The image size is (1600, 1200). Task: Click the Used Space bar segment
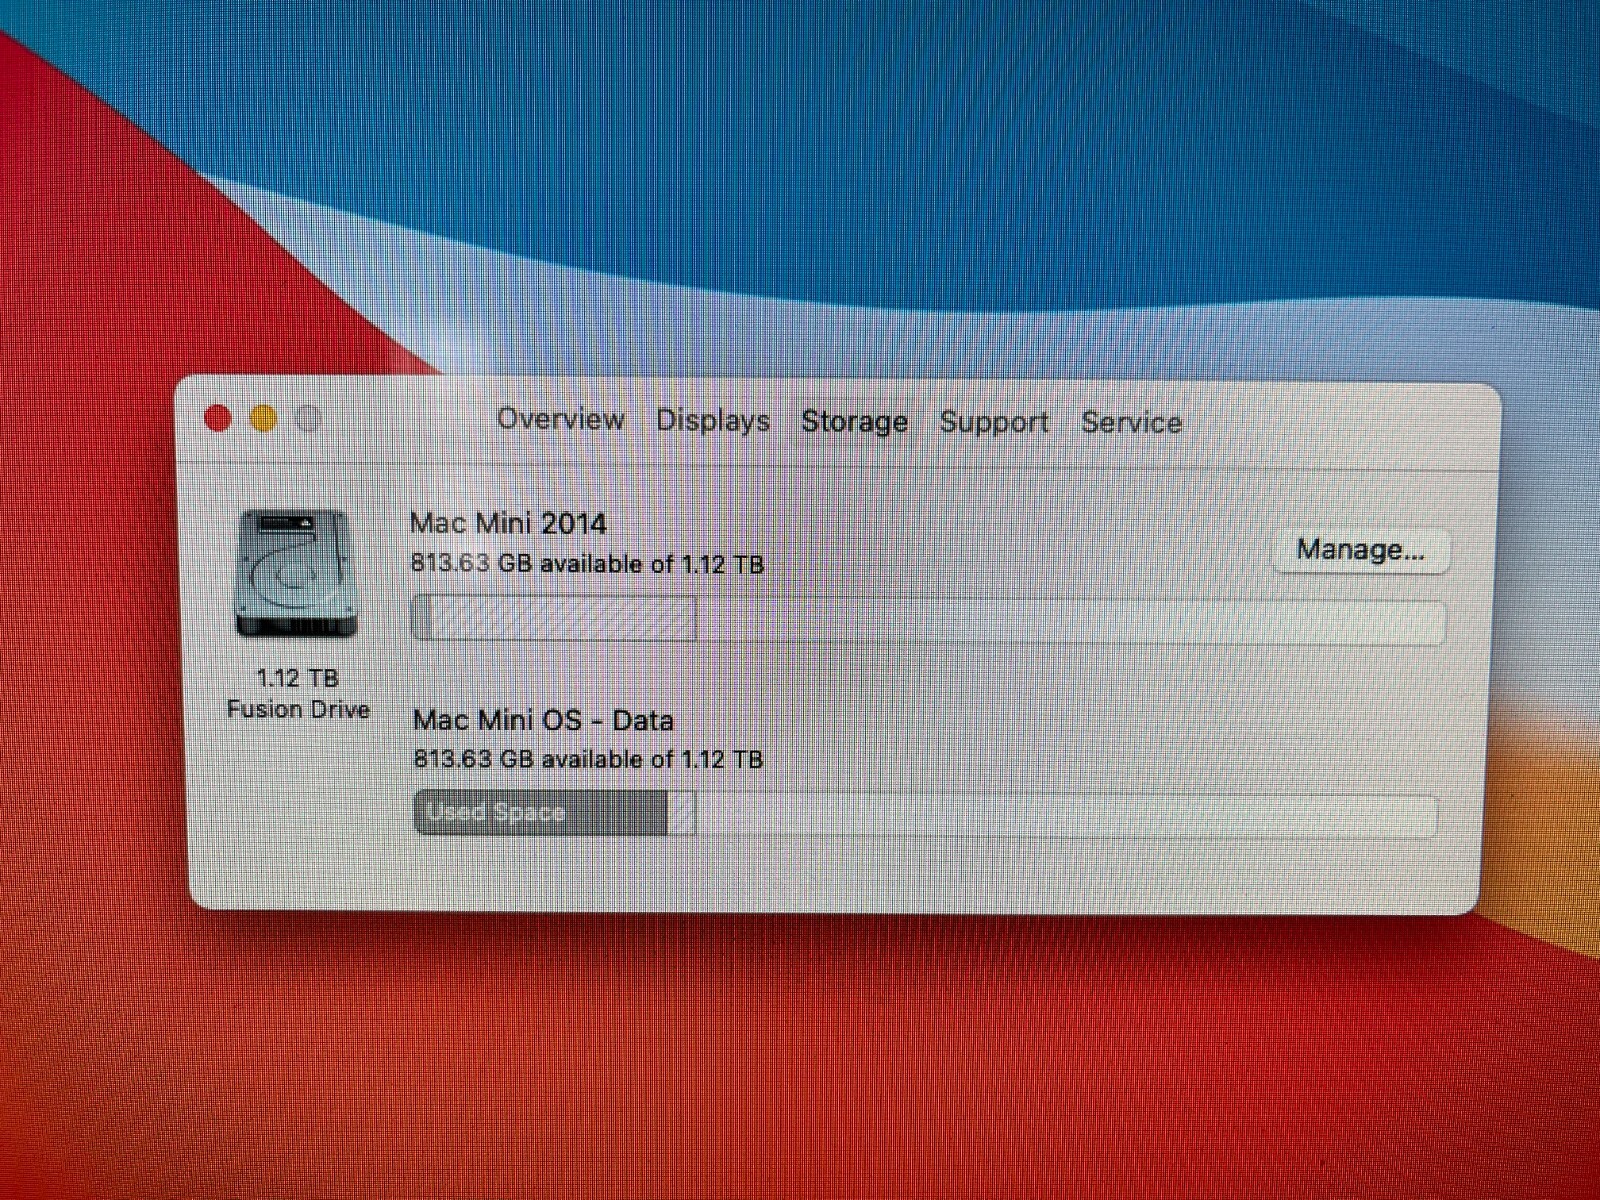[541, 812]
